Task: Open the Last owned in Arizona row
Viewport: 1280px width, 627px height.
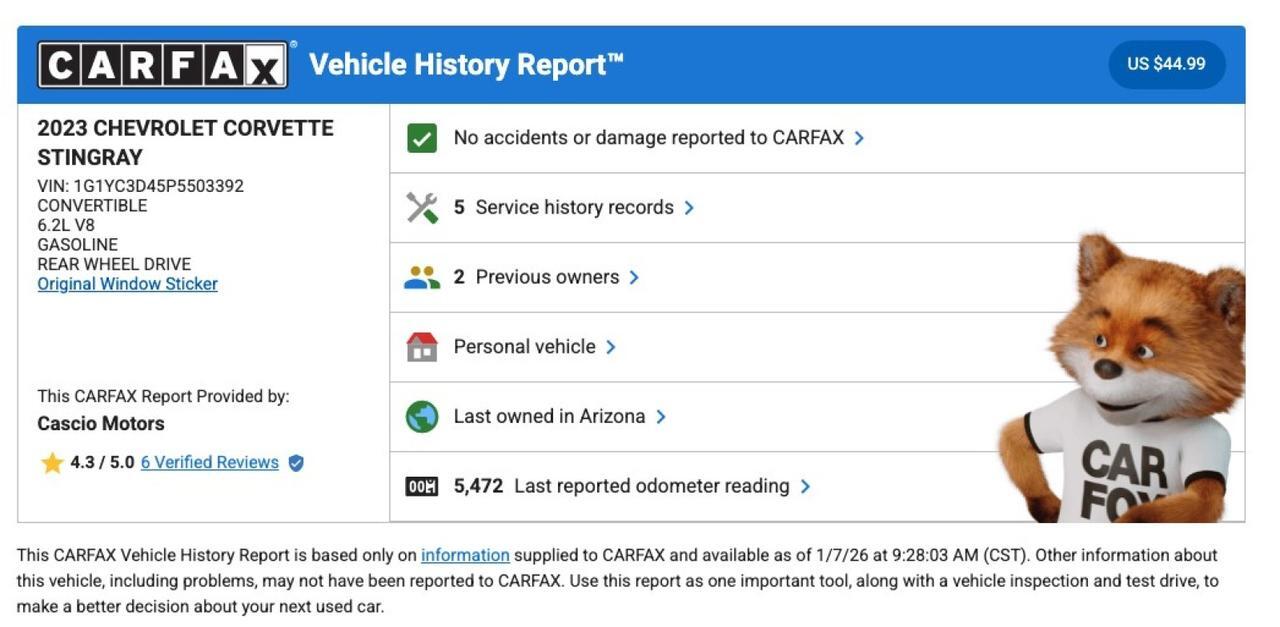Action: (549, 417)
